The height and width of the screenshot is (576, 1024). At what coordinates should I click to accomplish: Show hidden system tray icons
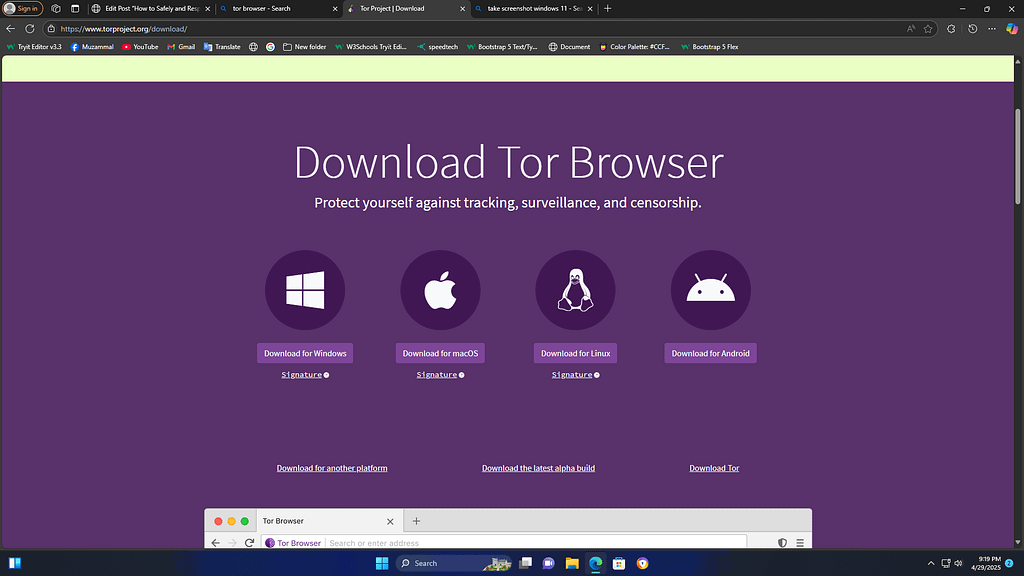click(x=931, y=563)
